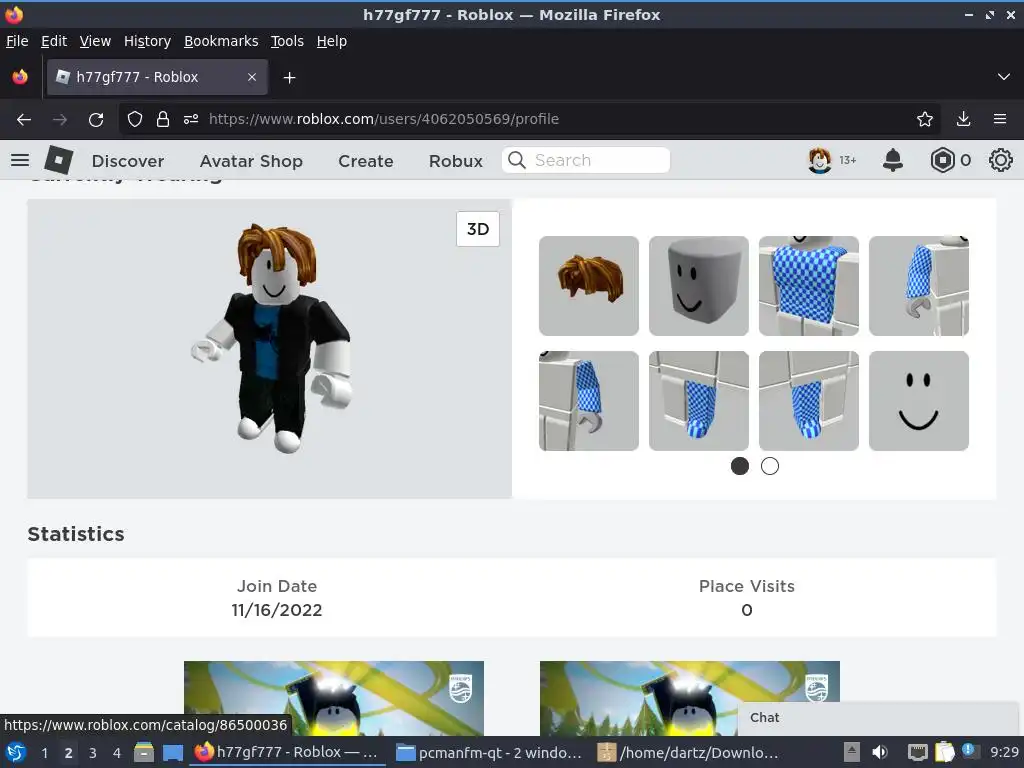Screen dimensions: 1024x768
Task: Go to the Avatar Shop
Action: click(251, 161)
